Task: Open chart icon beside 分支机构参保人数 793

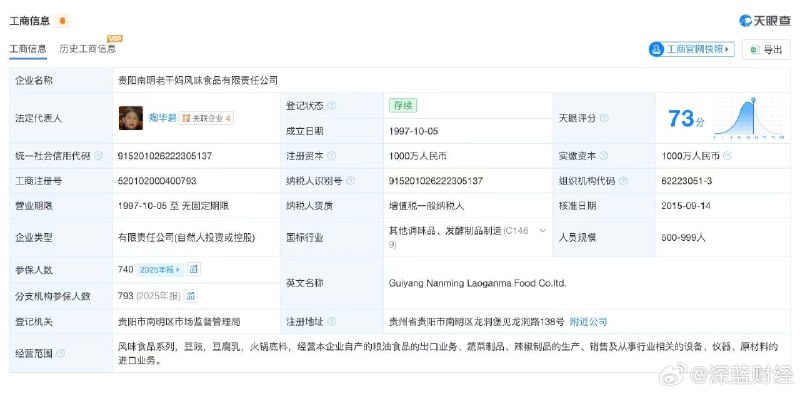Action: tap(190, 296)
